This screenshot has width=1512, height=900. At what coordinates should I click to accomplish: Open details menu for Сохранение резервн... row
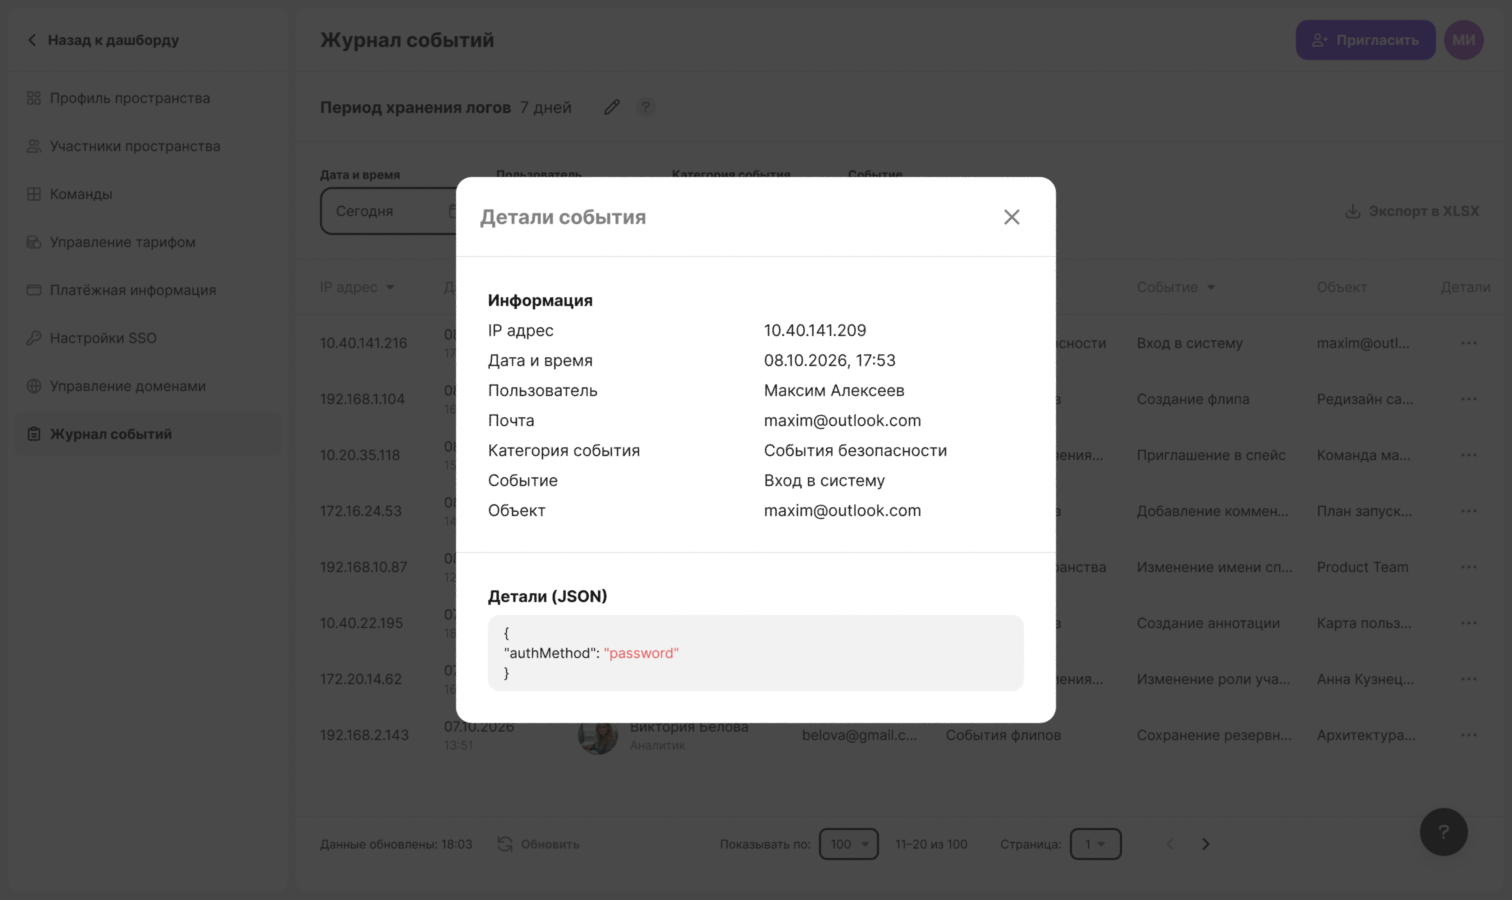1468,735
